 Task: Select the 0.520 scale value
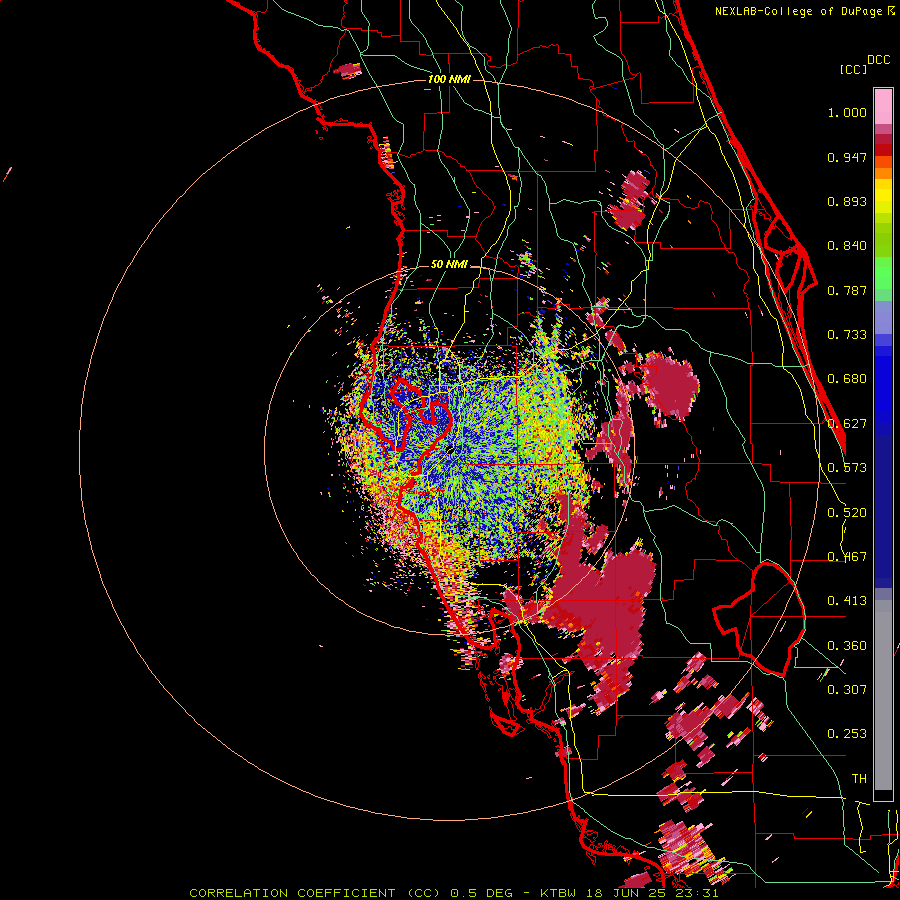(847, 513)
